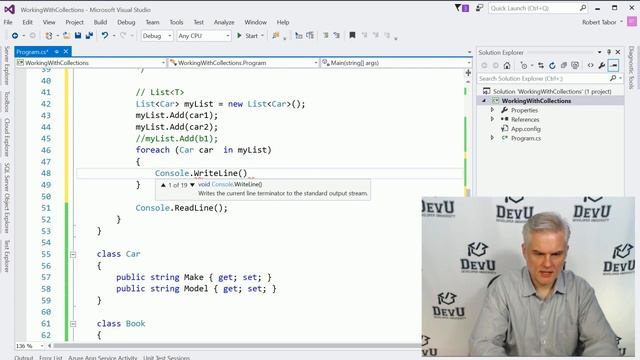Viewport: 640px width, 360px height.
Task: Click the New Project toolbar icon
Action: tap(49, 36)
